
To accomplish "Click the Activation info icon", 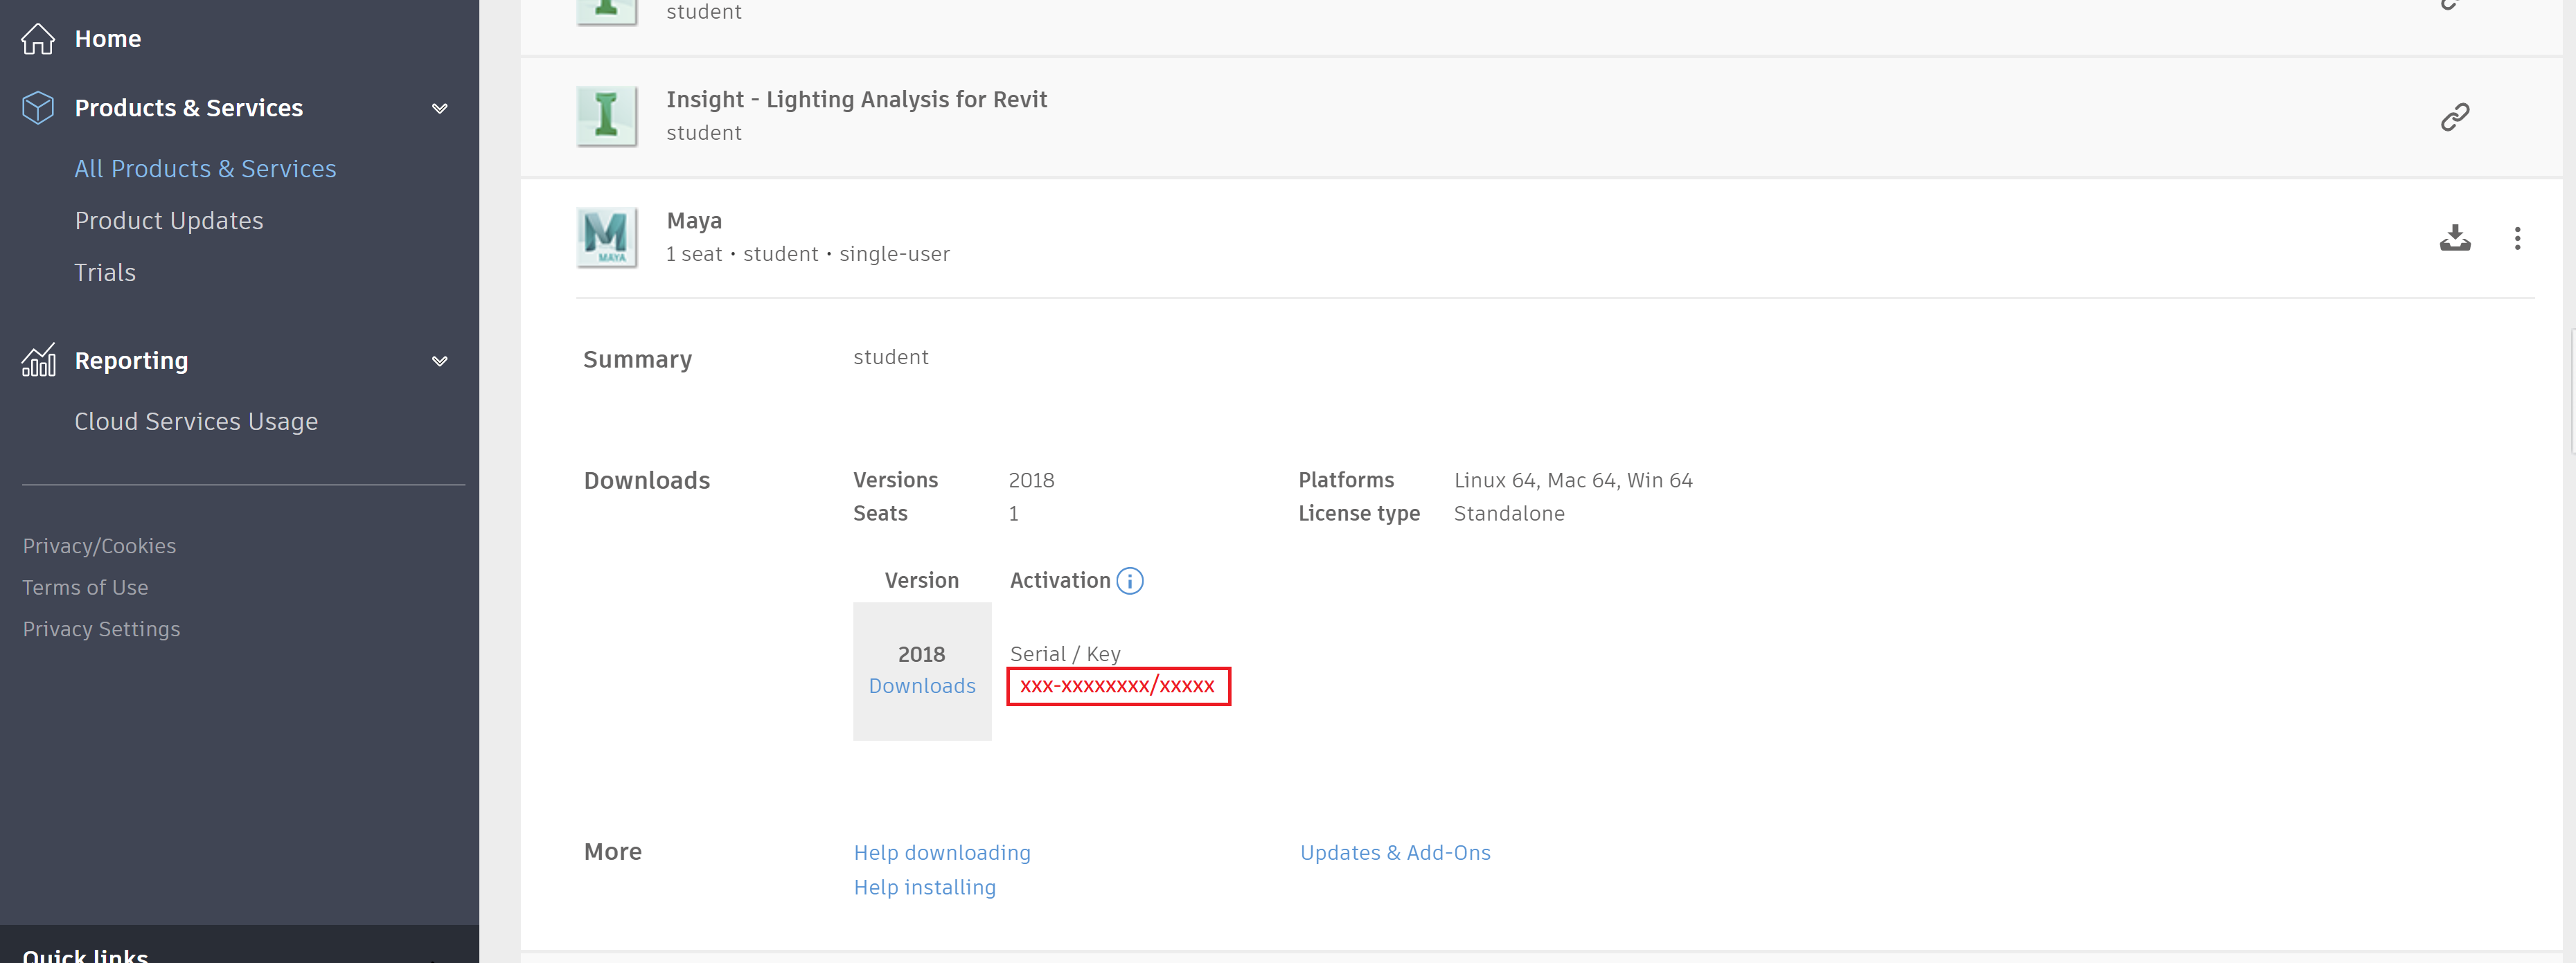I will 1130,581.
